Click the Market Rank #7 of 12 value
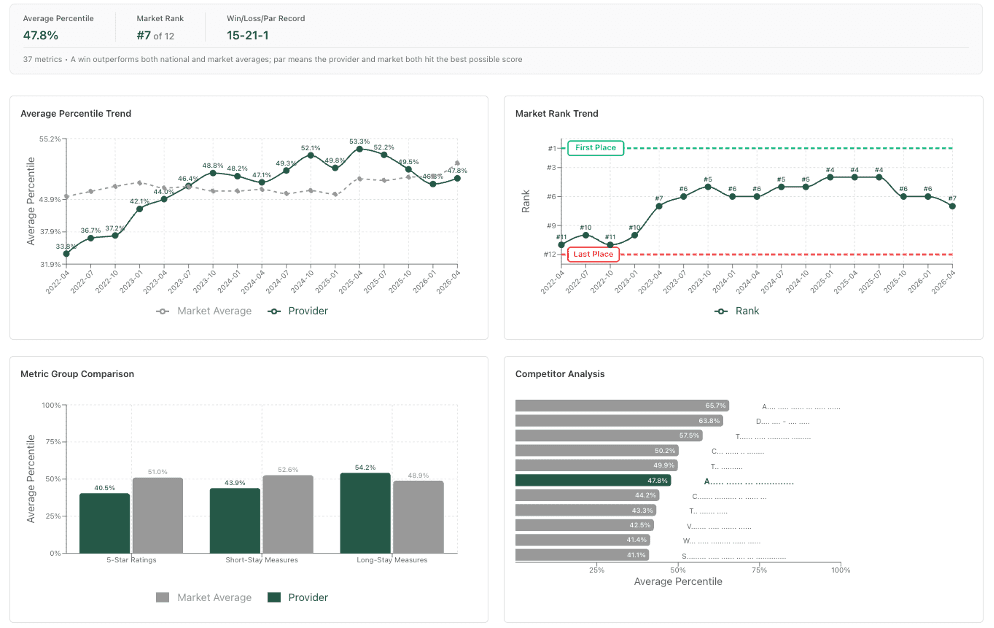Viewport: 994px width, 628px height. [155, 35]
